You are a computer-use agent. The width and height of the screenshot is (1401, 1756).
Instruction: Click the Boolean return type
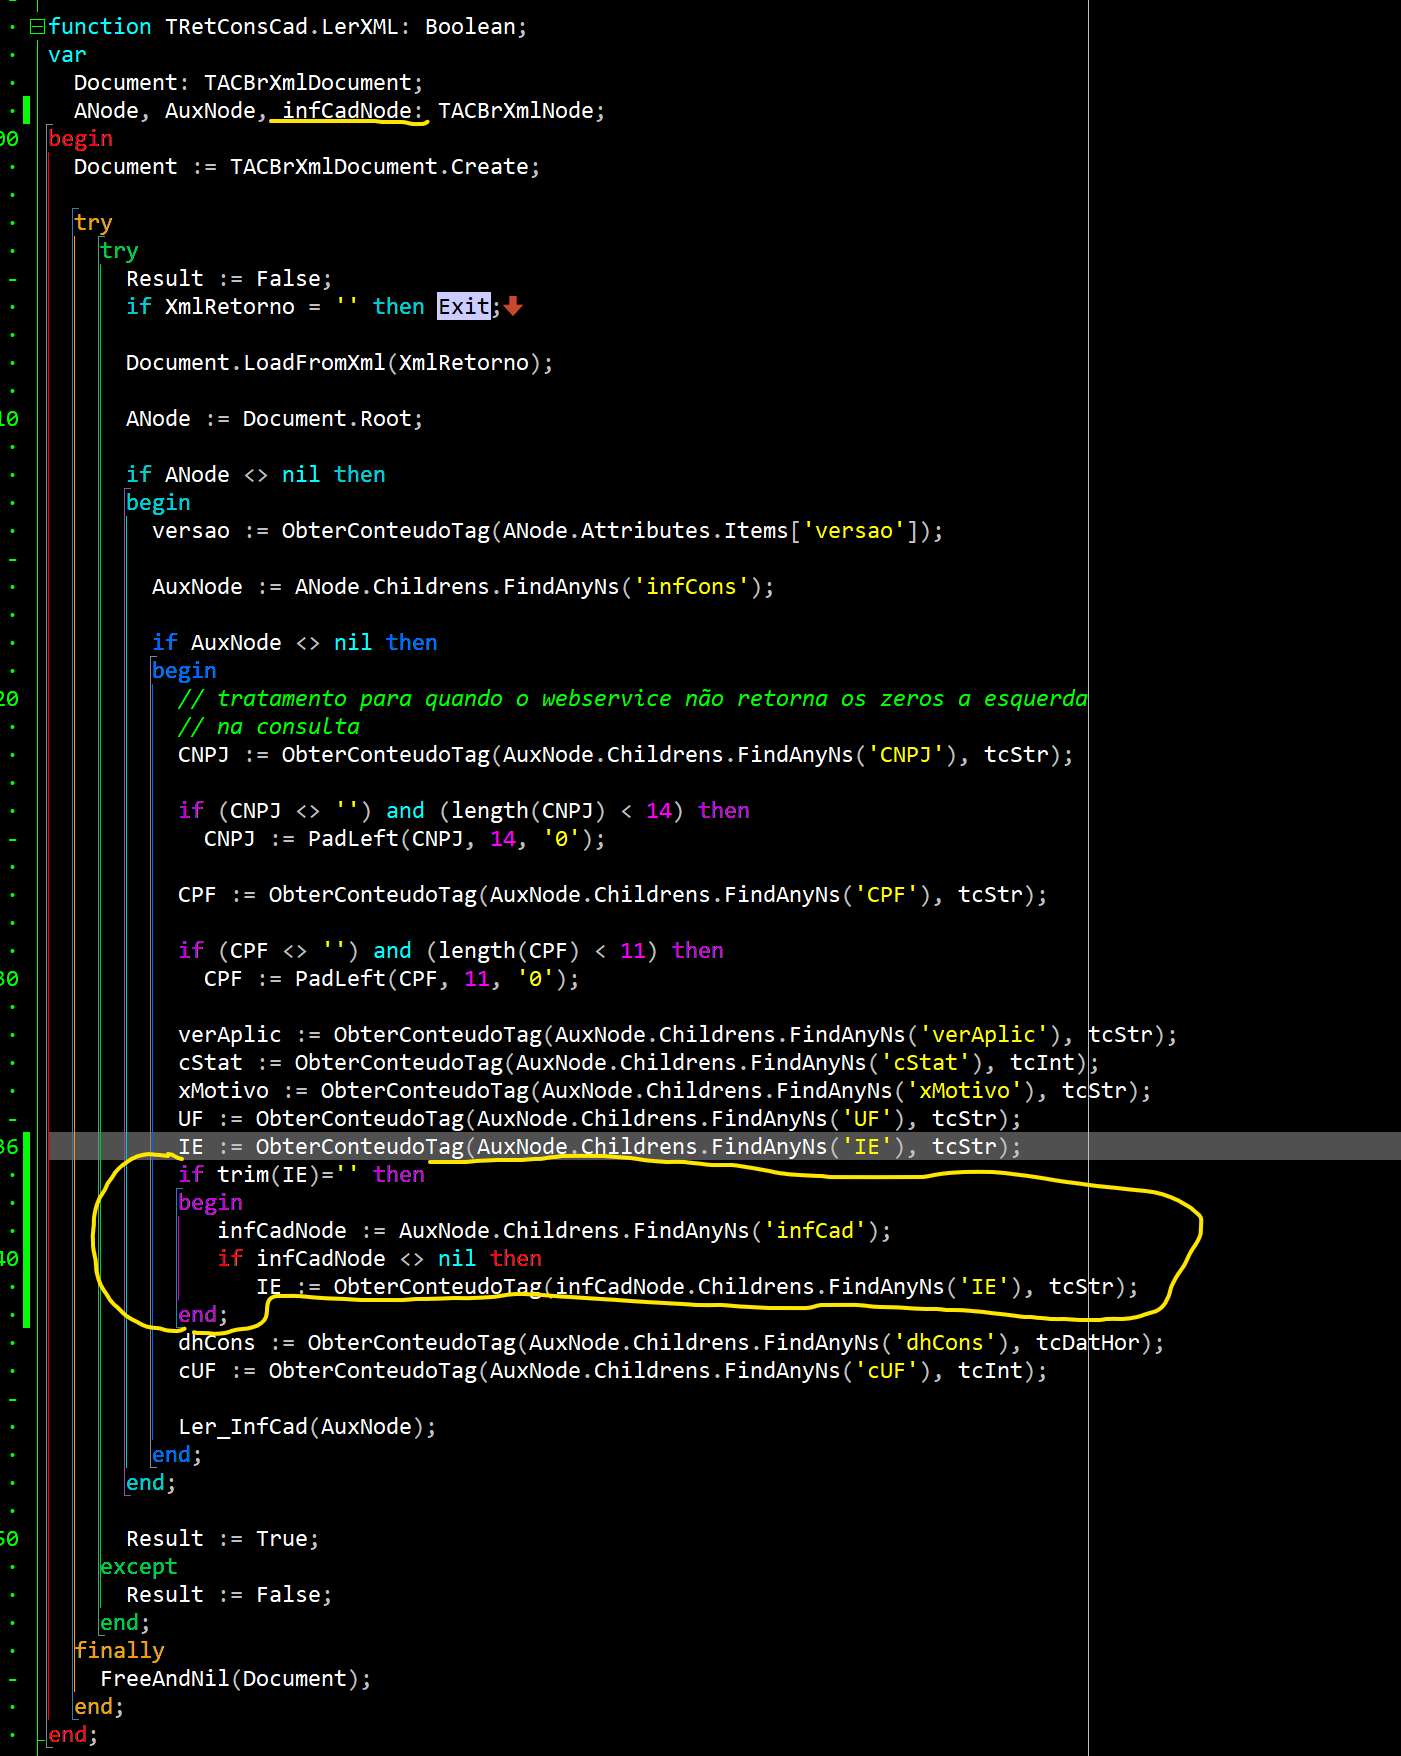470,27
